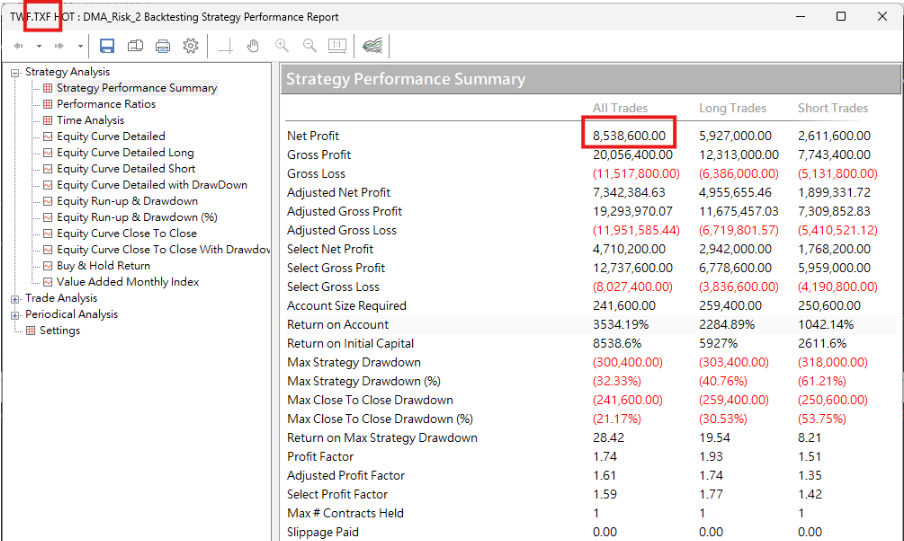Click the Short Trades column header
Viewport: 904px width, 541px height.
[x=833, y=108]
